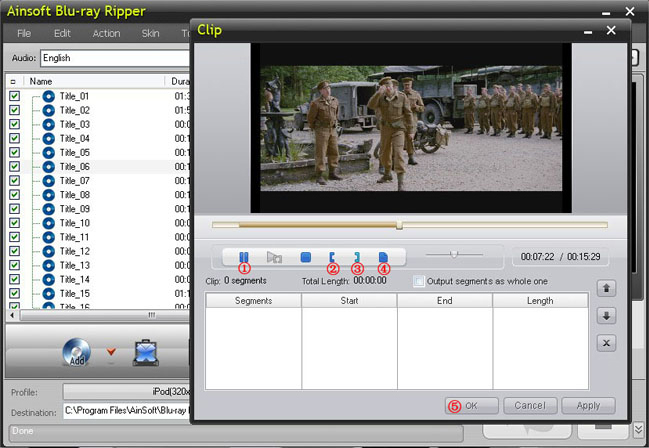Set the segment end bracket marker

pyautogui.click(x=357, y=257)
